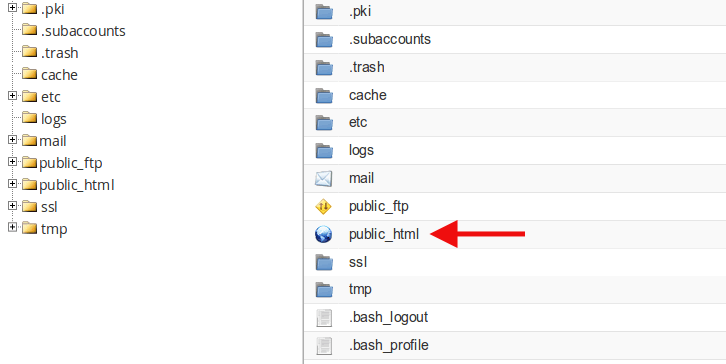Click mail folder icon in tree
This screenshot has height=364, width=726.
[x=29, y=140]
